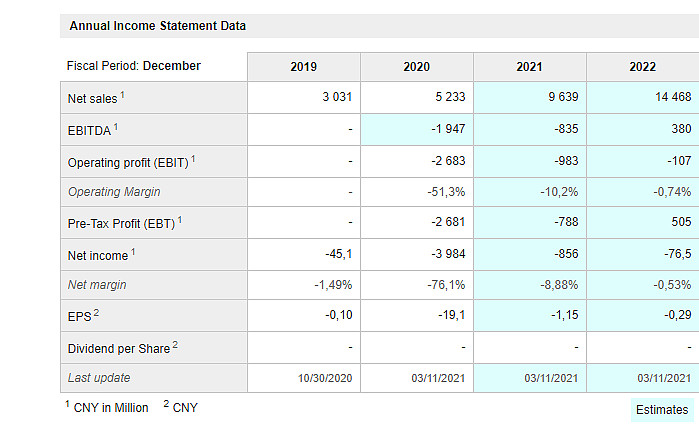Select the 2020 column header

416,67
